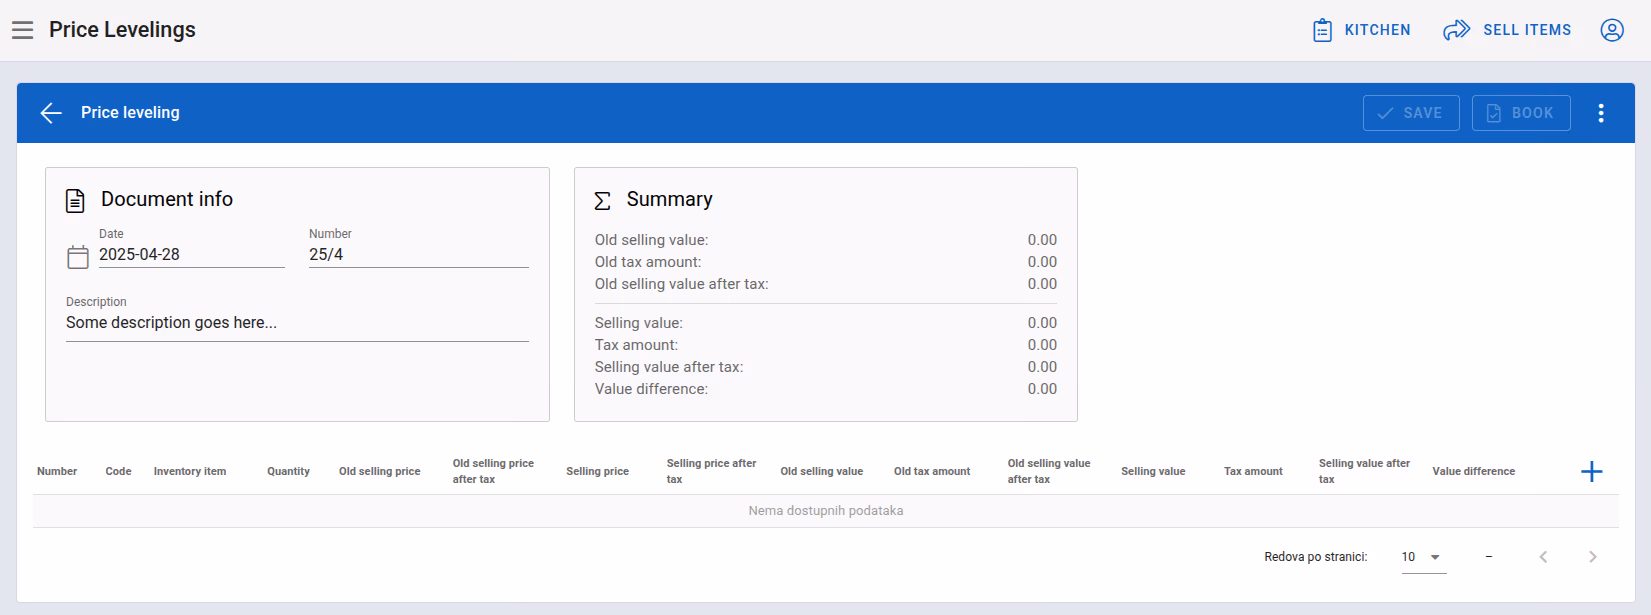Viewport: 1651px width, 615px height.
Task: Click into the Description text field
Action: coord(297,323)
